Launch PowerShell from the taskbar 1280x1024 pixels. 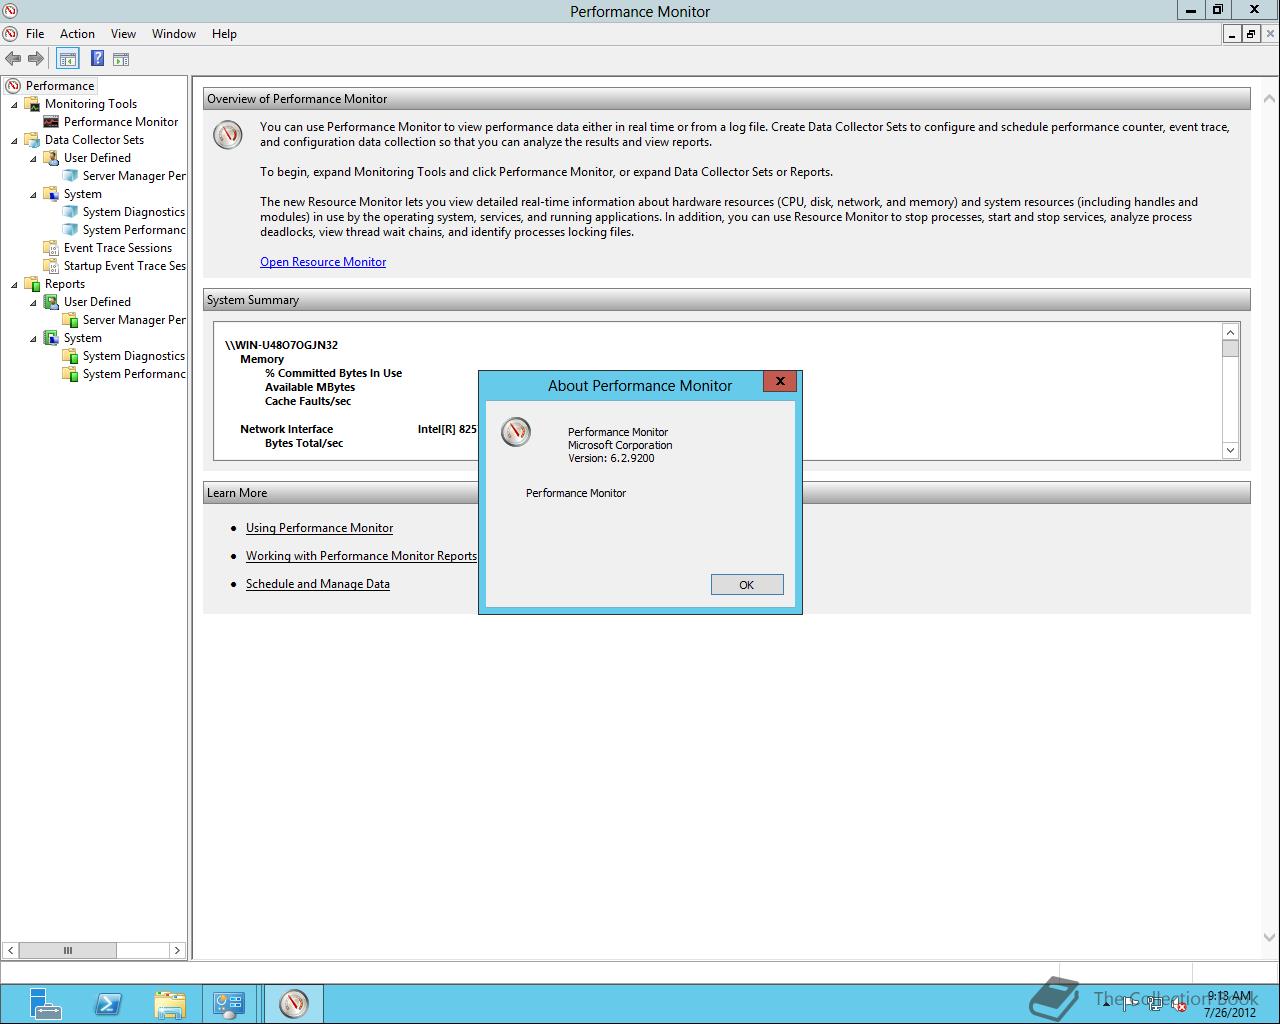pos(108,1003)
